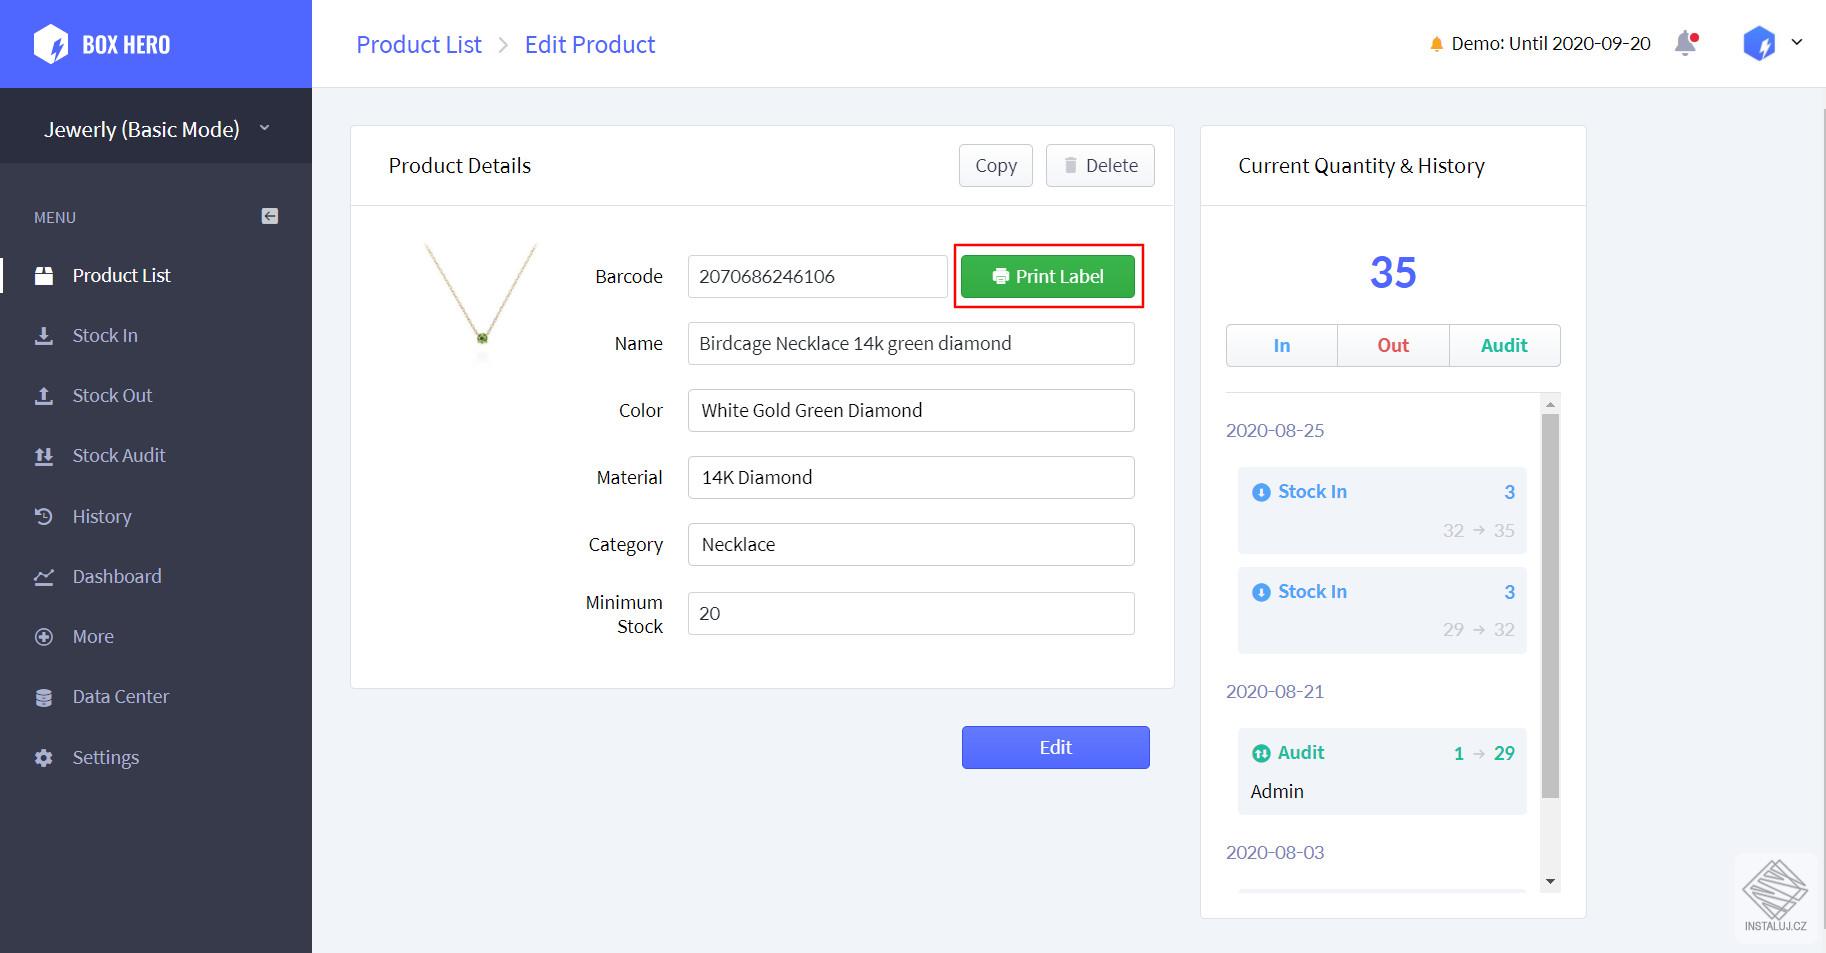Click the Stock Out upload icon

tap(44, 396)
